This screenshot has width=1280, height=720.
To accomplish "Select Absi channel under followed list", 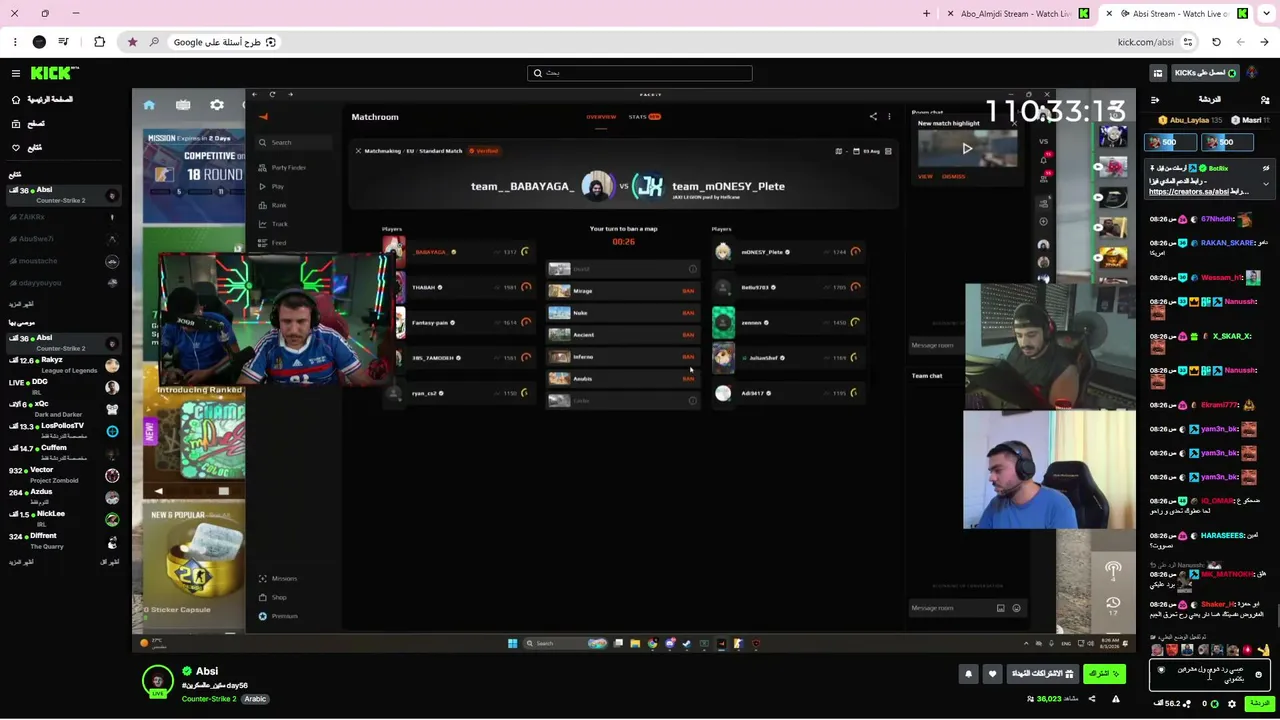I will click(63, 195).
